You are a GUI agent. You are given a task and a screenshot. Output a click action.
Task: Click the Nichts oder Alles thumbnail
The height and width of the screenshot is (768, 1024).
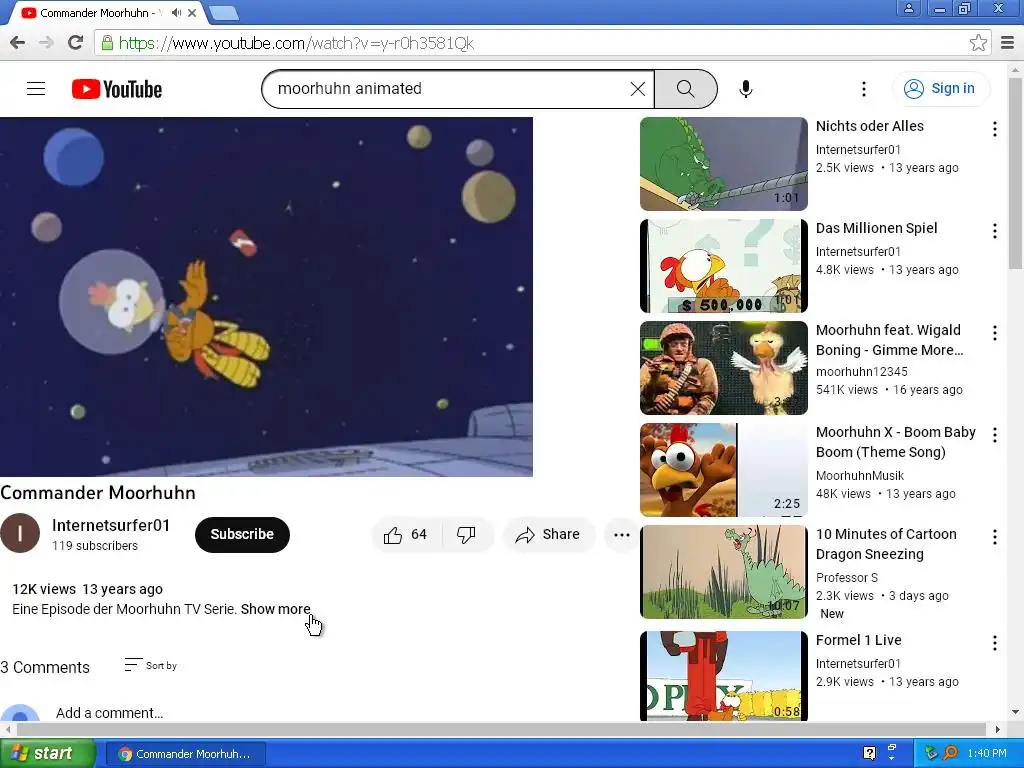(x=724, y=164)
